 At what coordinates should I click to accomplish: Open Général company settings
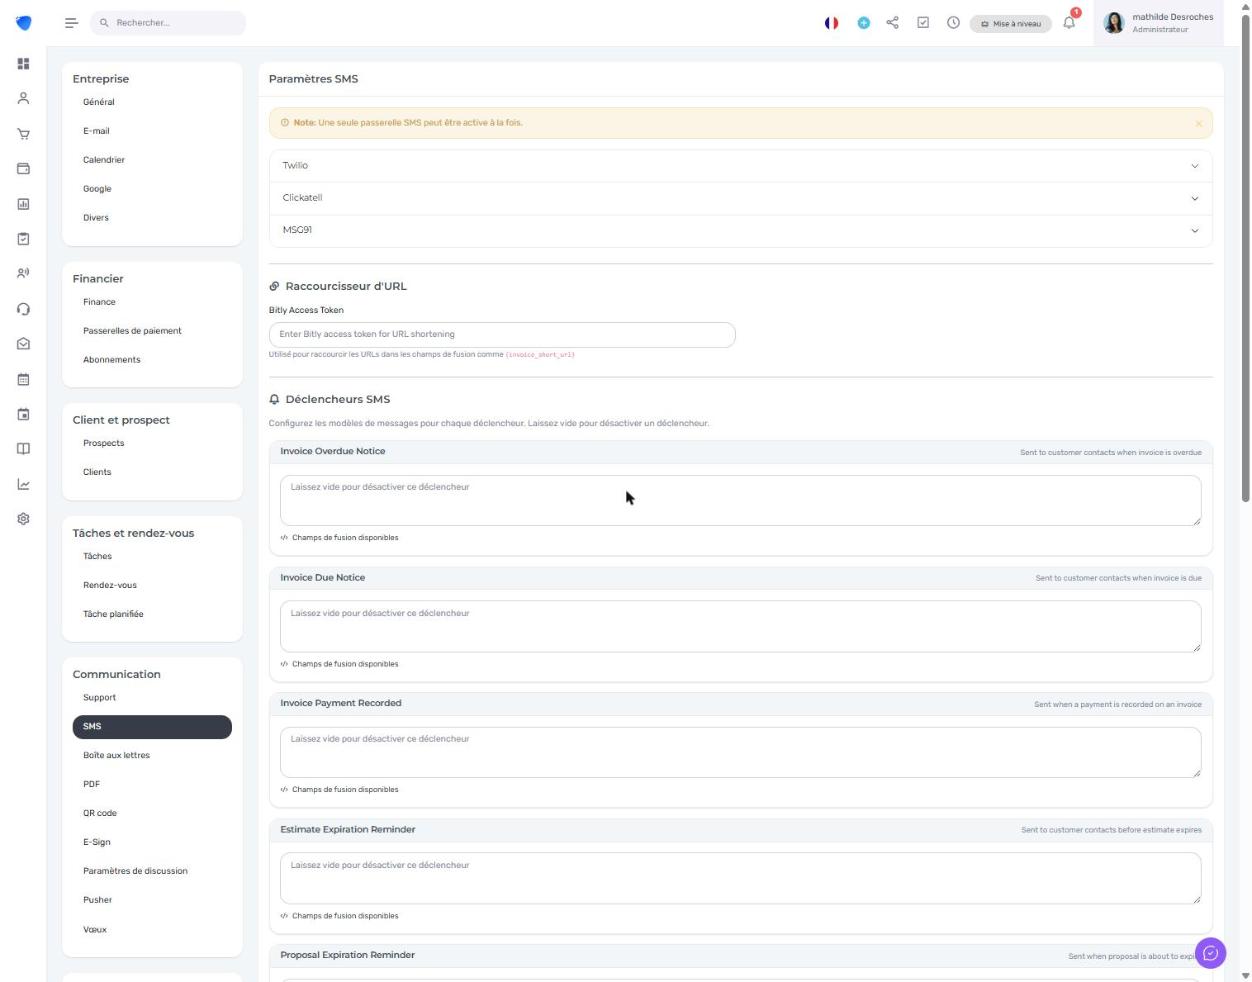[x=99, y=102]
